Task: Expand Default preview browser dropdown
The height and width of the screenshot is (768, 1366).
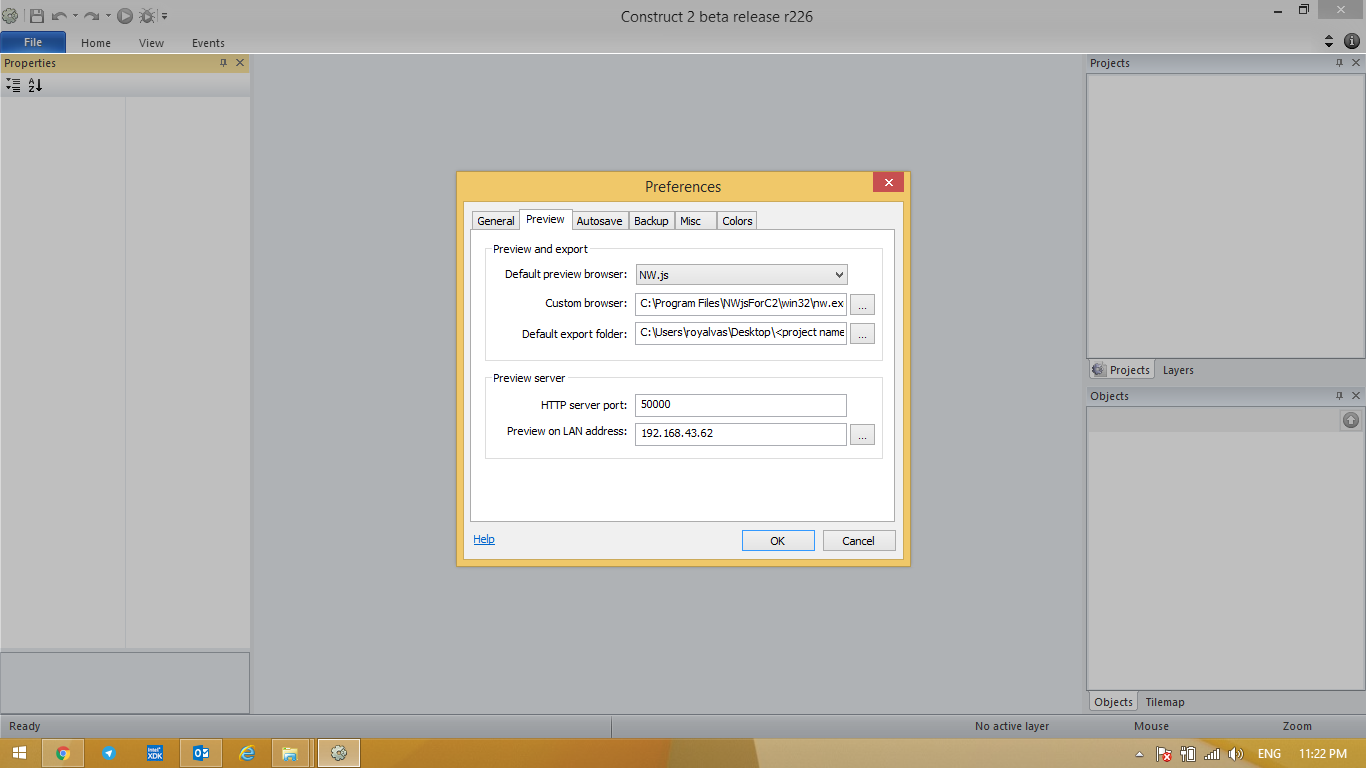Action: [741, 274]
